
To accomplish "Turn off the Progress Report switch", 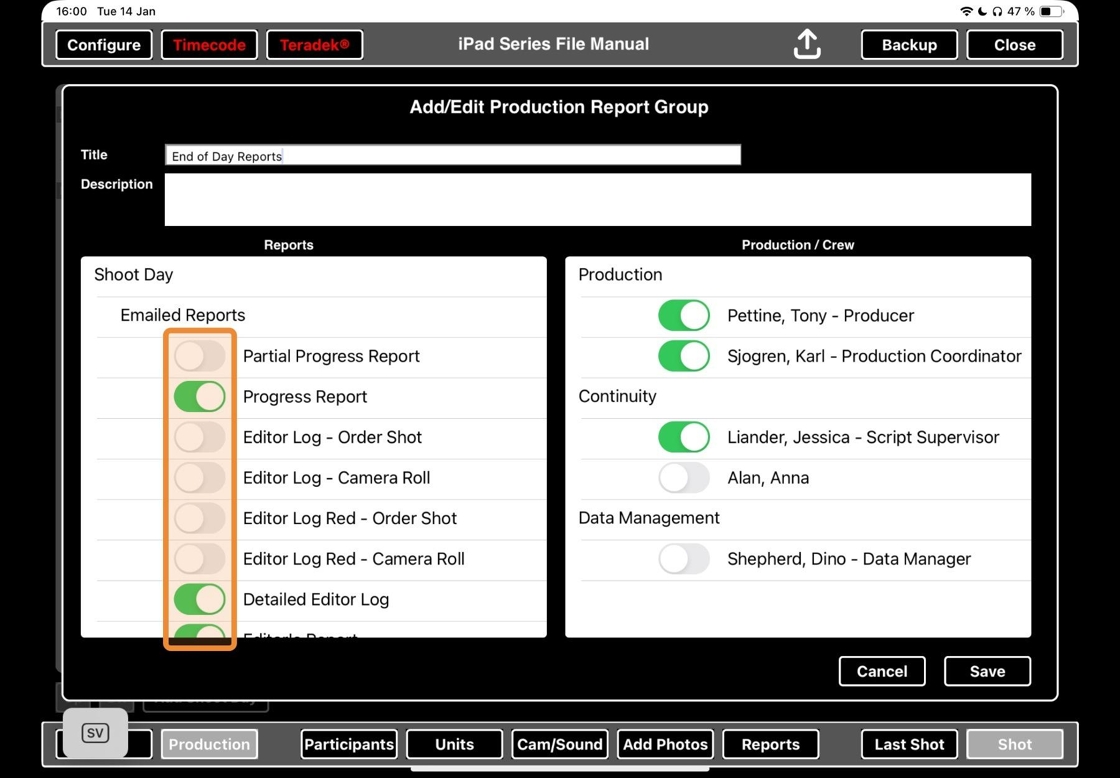I will click(x=199, y=397).
